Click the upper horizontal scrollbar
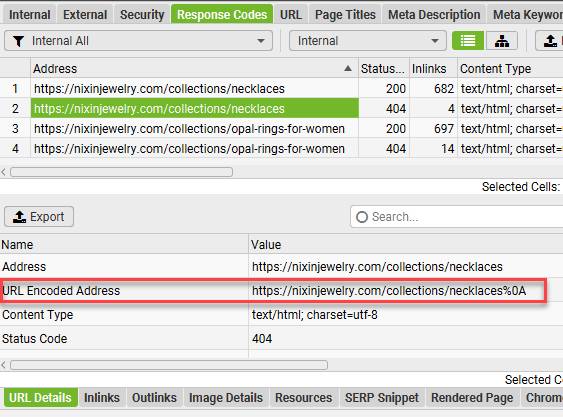Viewport: 563px width, 417px height. (121, 172)
